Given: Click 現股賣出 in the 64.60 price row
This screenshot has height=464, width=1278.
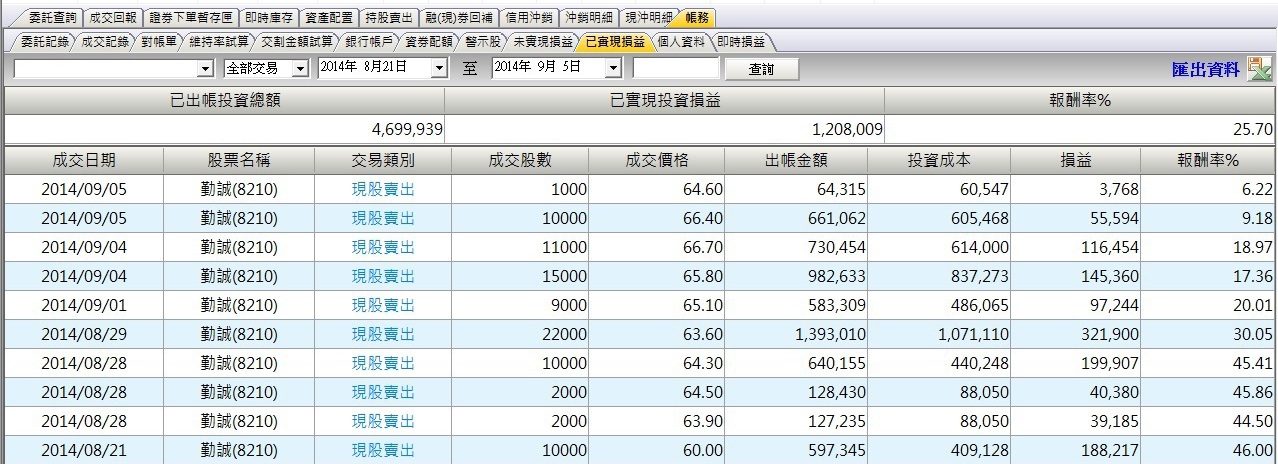Looking at the screenshot, I should (383, 189).
